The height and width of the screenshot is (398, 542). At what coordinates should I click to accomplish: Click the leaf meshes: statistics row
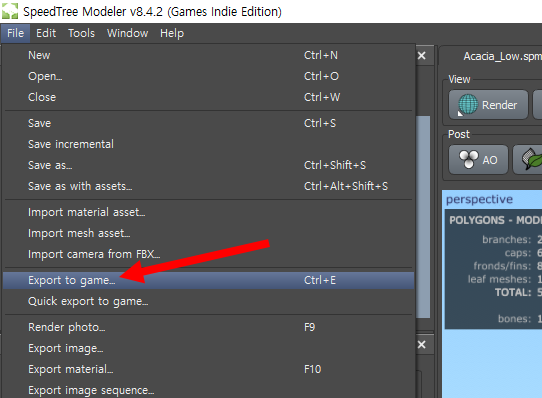(505, 279)
